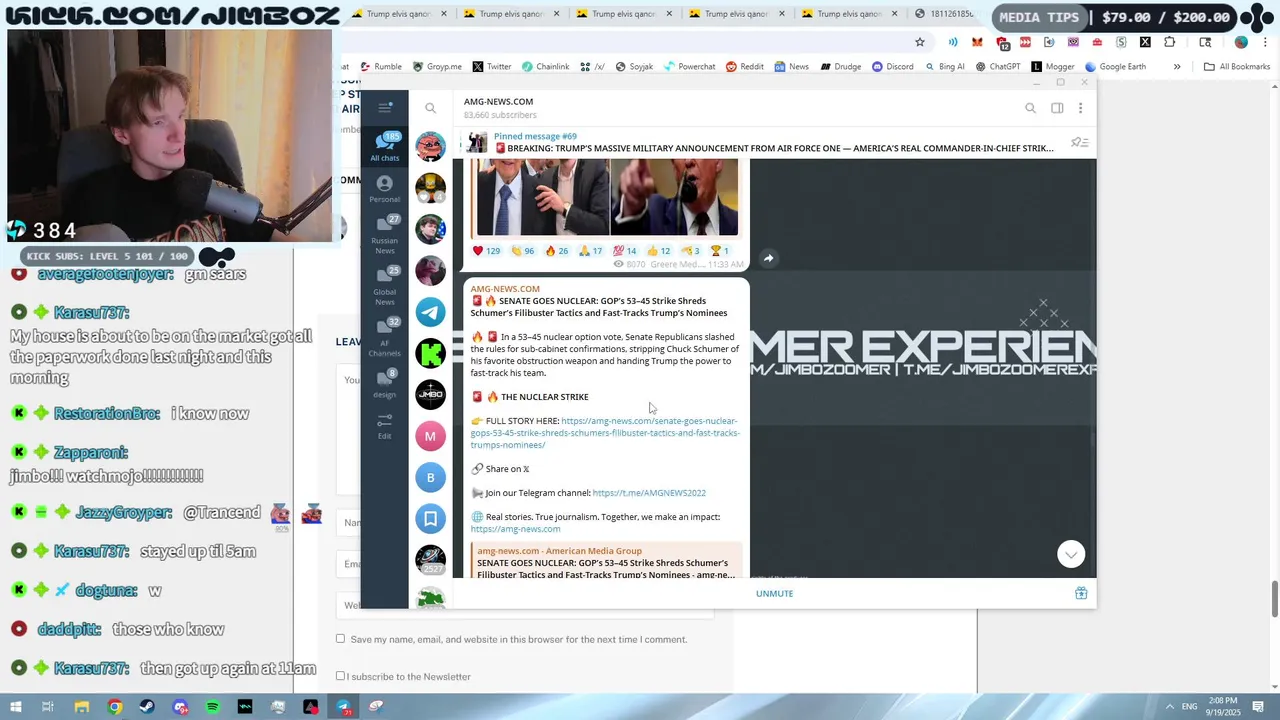1280x720 pixels.
Task: Open the ChatGPT bookmark
Action: pyautogui.click(x=997, y=67)
